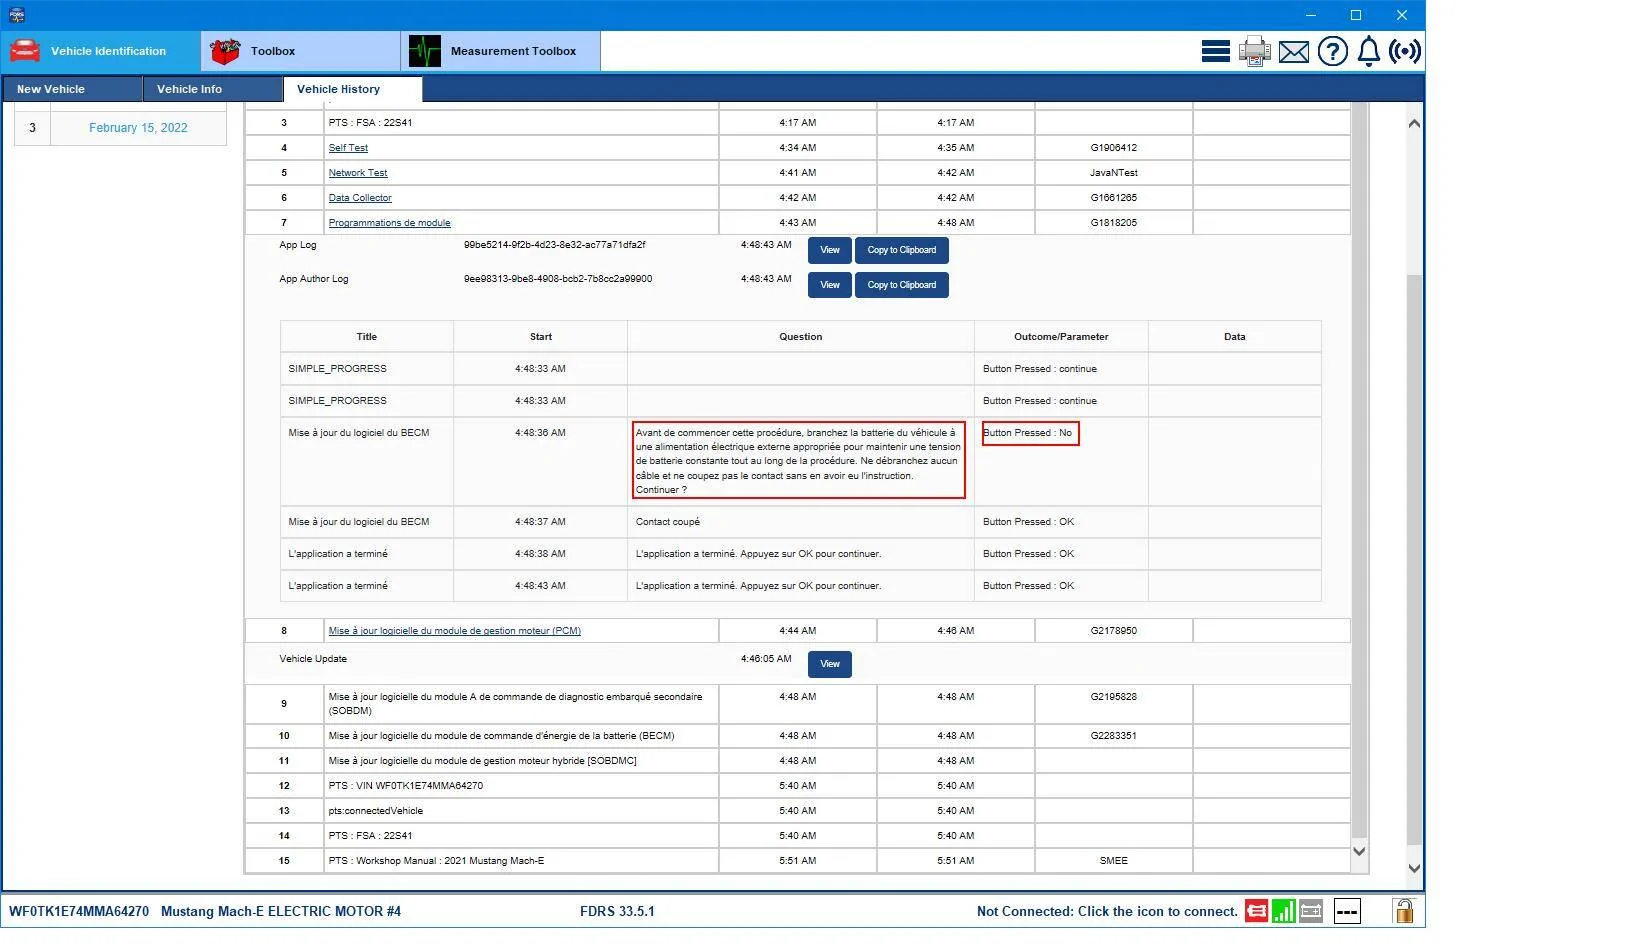Open the help question mark icon
Image resolution: width=1649 pixels, height=944 pixels.
click(1332, 51)
